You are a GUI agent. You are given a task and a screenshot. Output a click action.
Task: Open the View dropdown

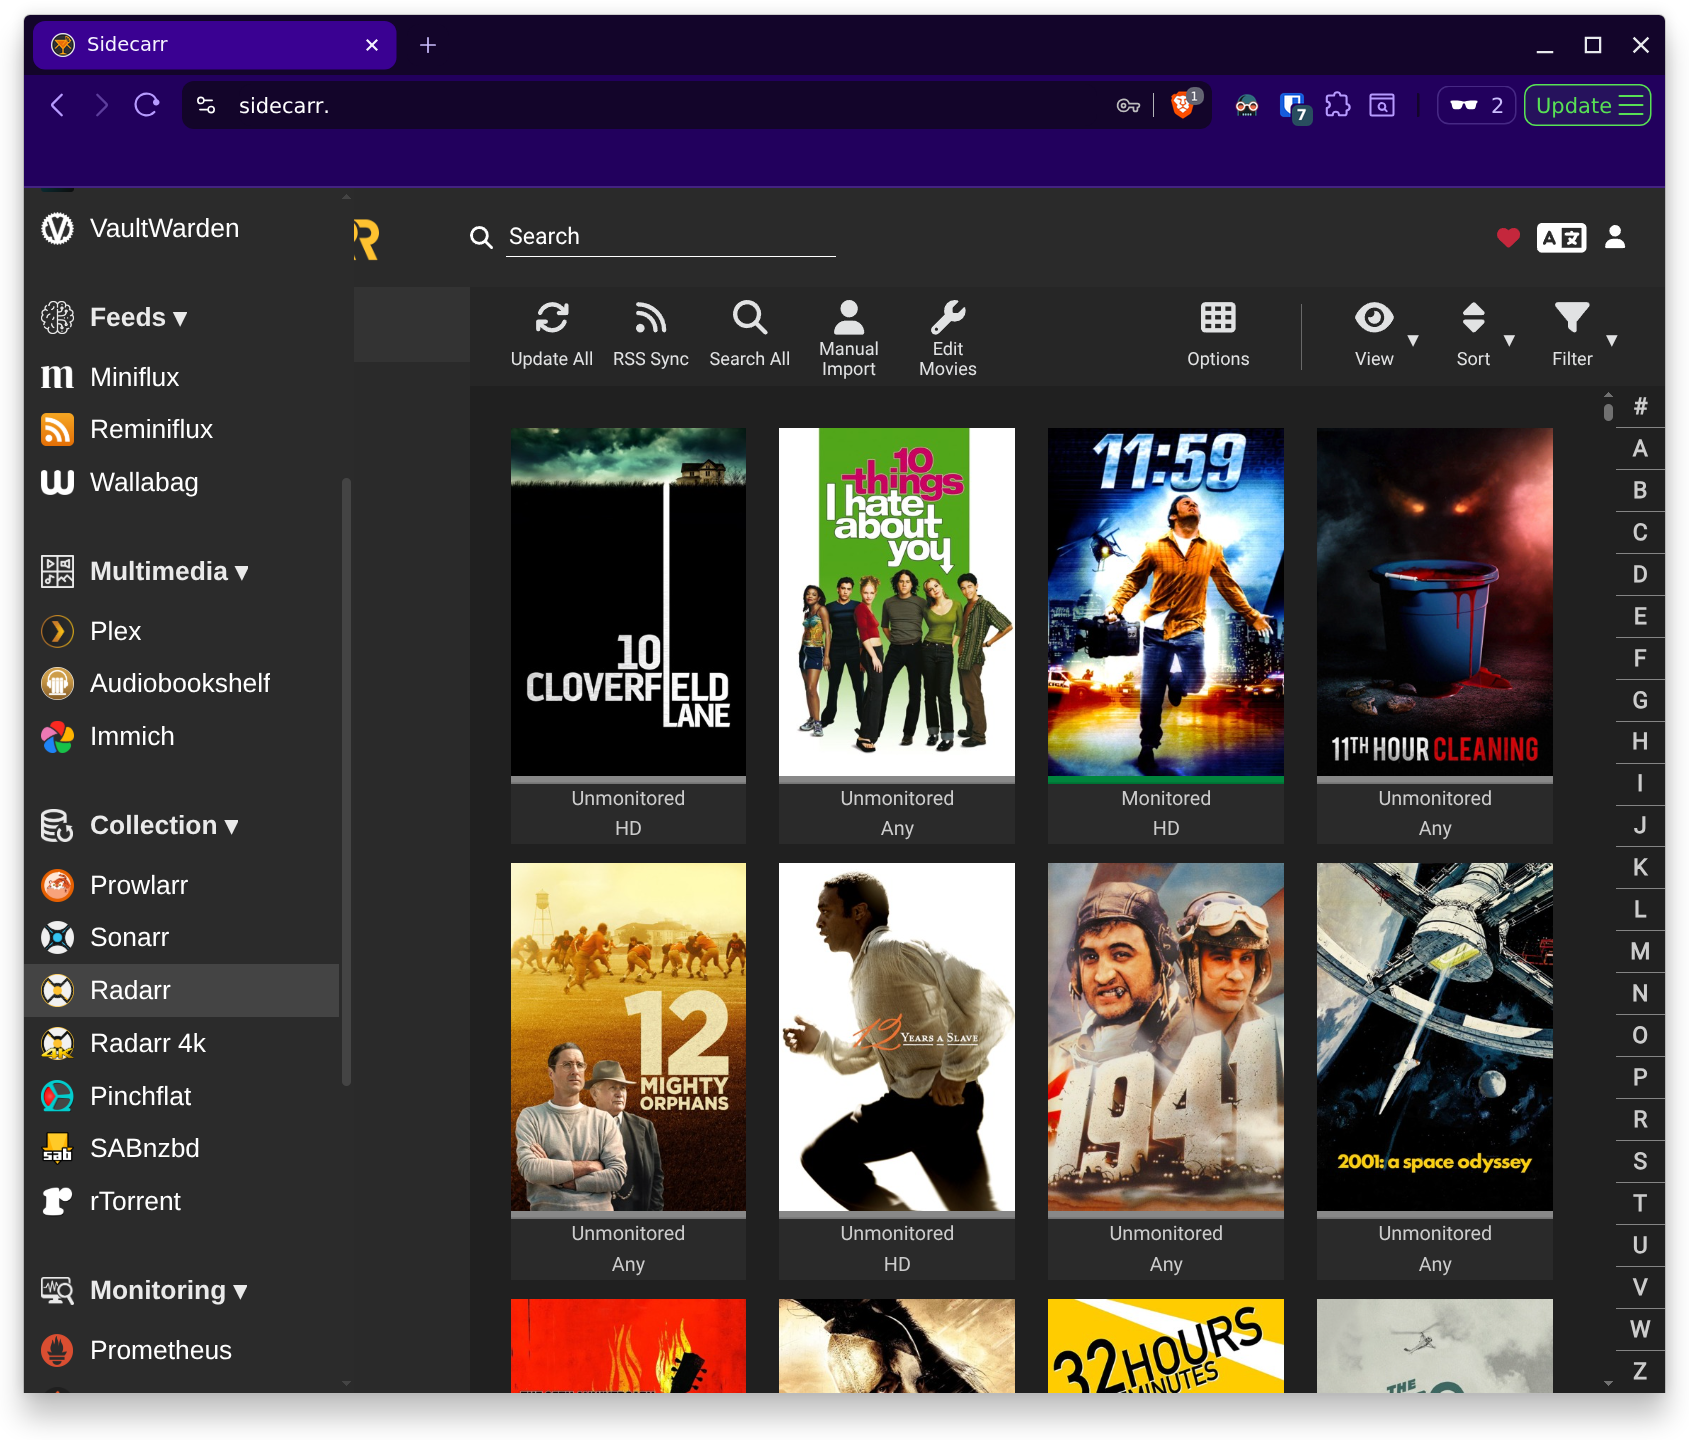pos(1385,336)
